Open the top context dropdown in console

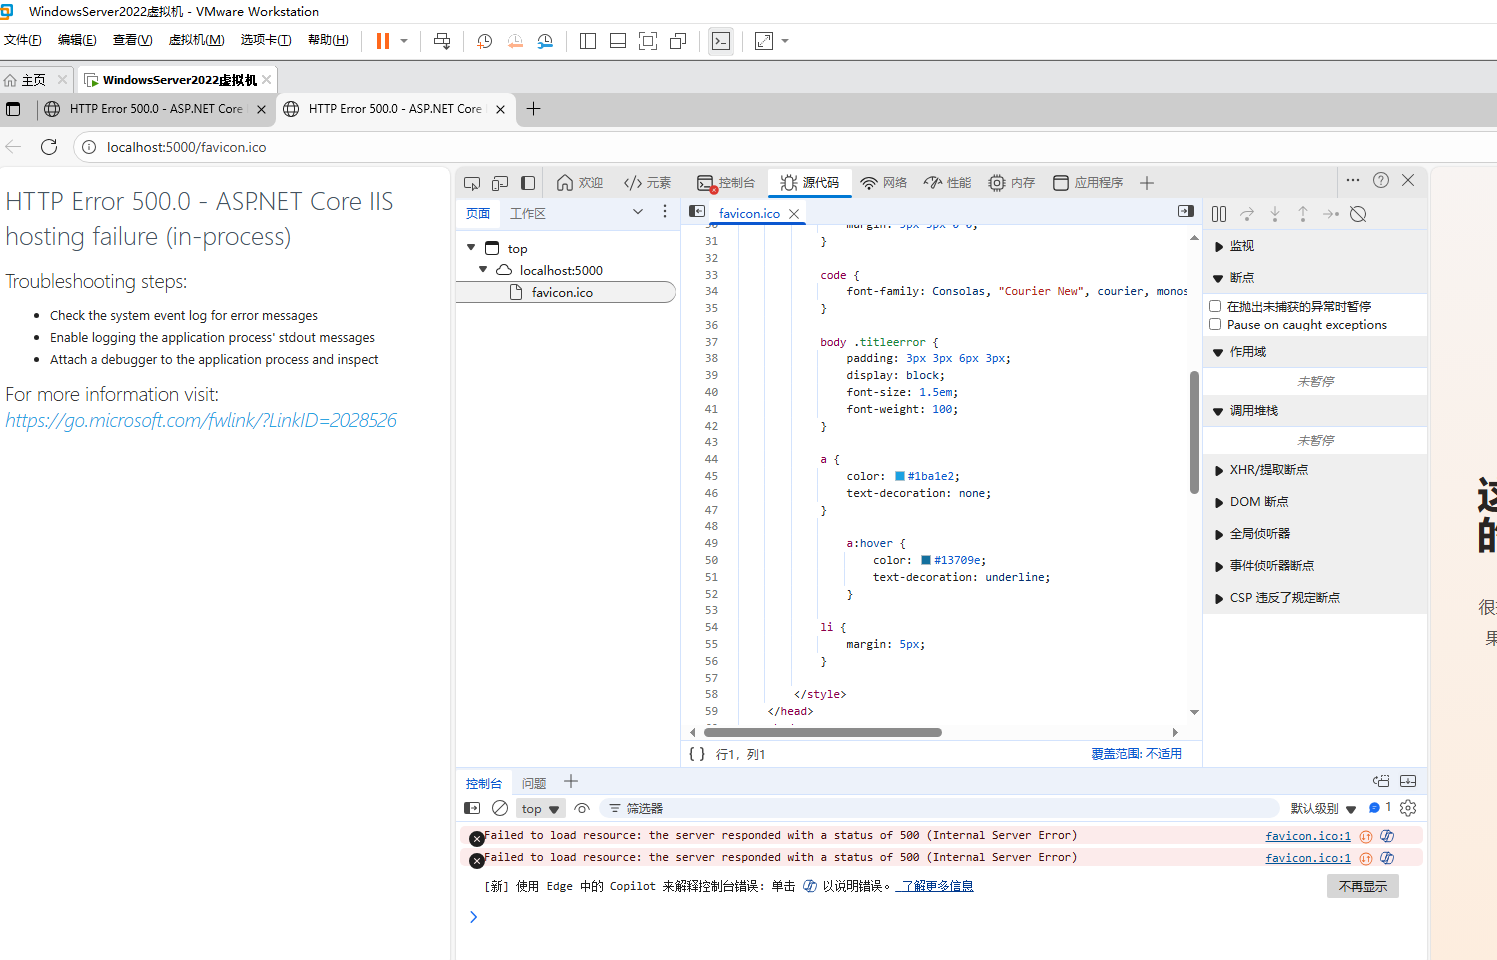click(x=541, y=809)
